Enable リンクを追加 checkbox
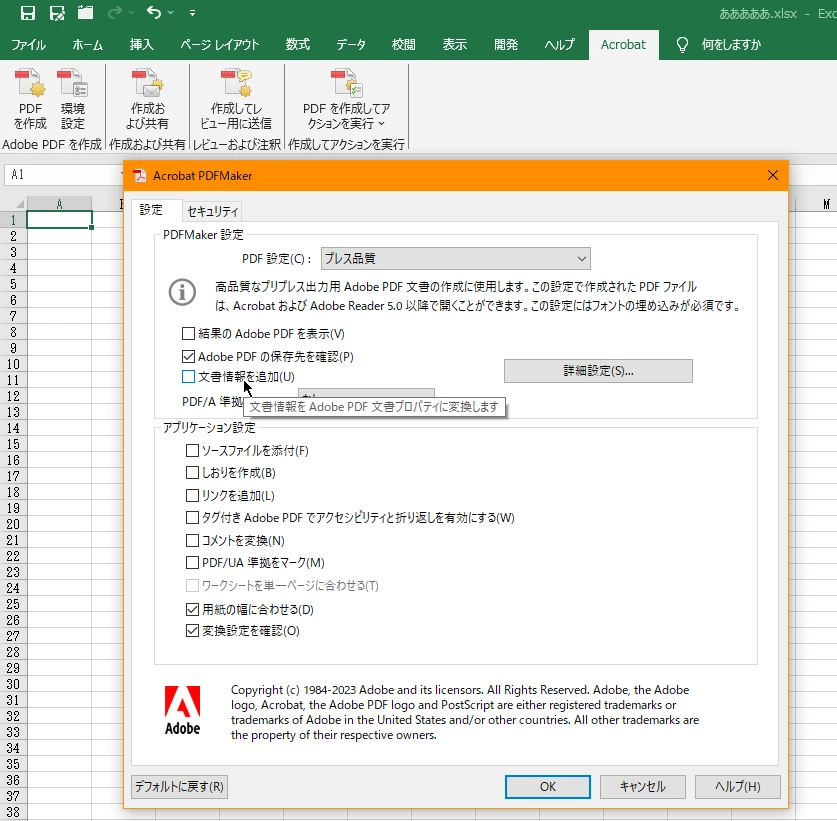The image size is (837, 821). tap(192, 496)
